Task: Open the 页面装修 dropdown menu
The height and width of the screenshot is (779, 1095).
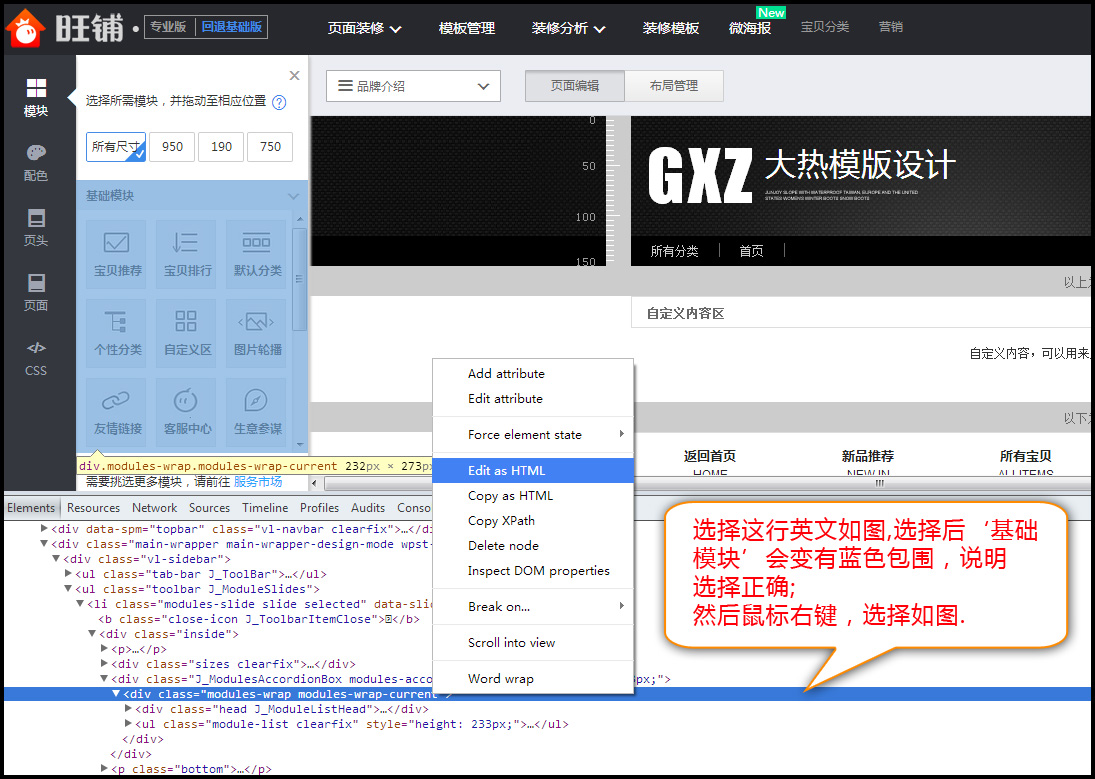Action: [365, 28]
